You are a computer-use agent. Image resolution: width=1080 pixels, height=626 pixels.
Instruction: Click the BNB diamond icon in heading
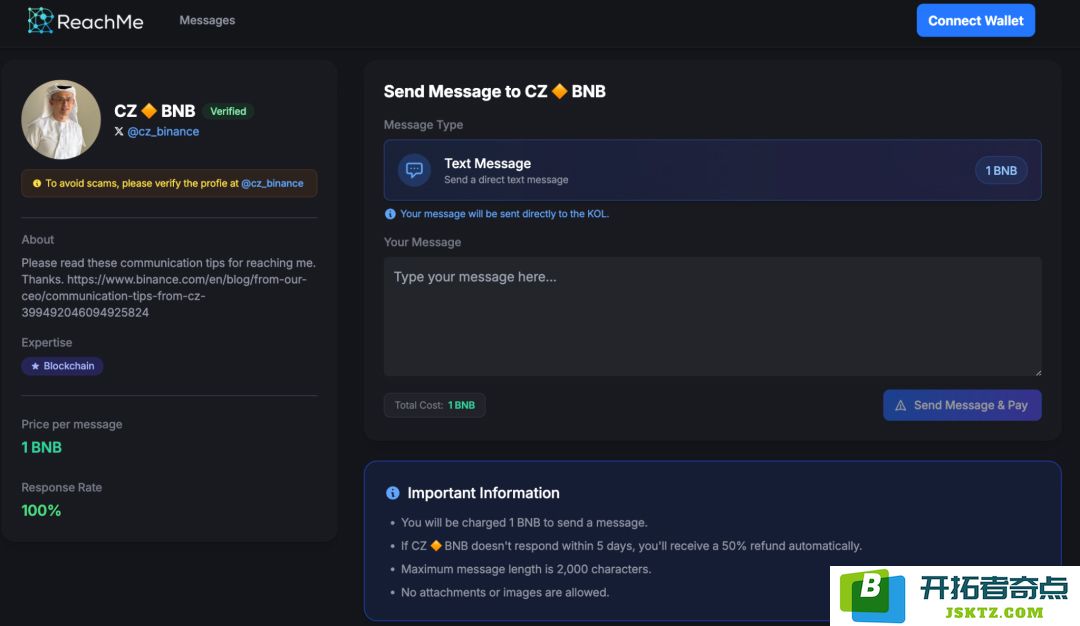pos(560,91)
